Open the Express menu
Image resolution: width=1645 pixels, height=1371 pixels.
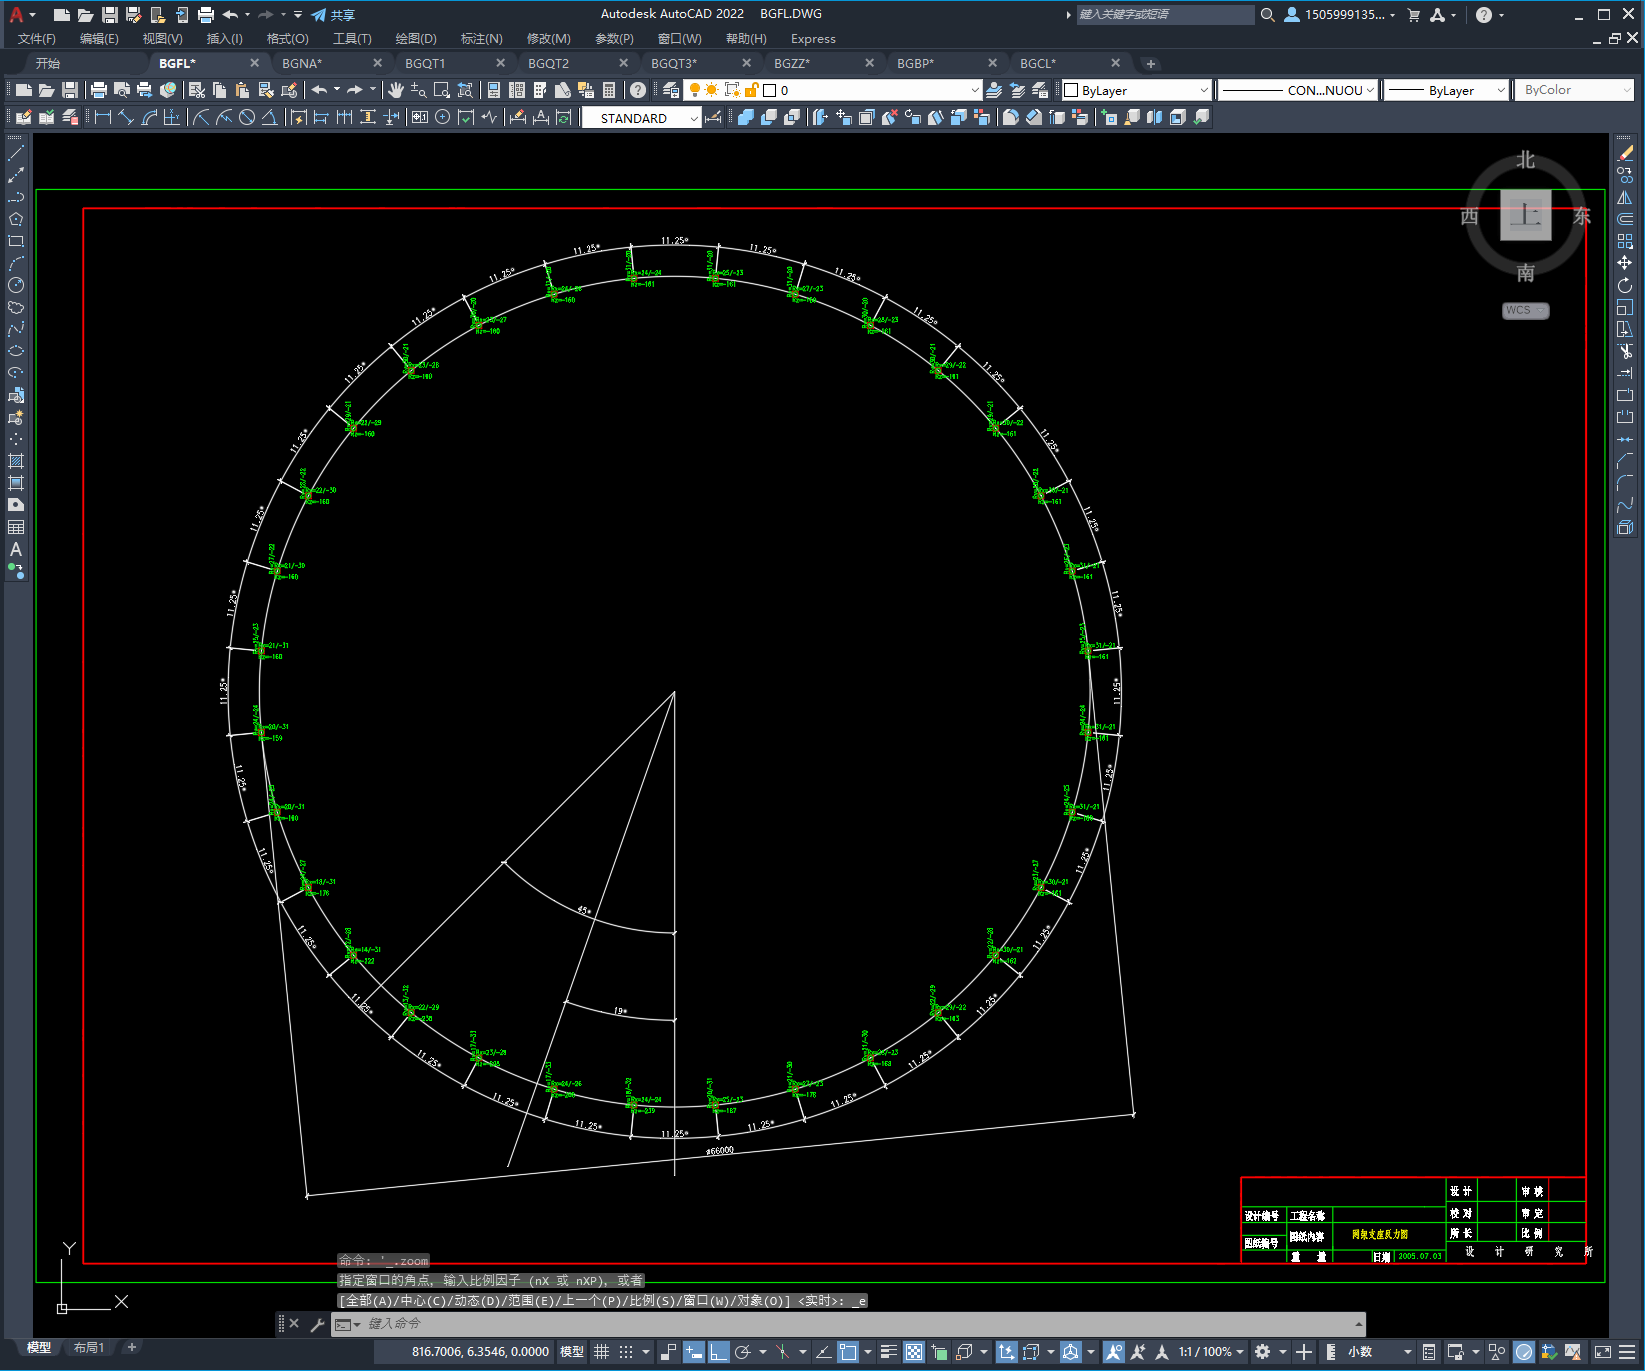click(813, 39)
